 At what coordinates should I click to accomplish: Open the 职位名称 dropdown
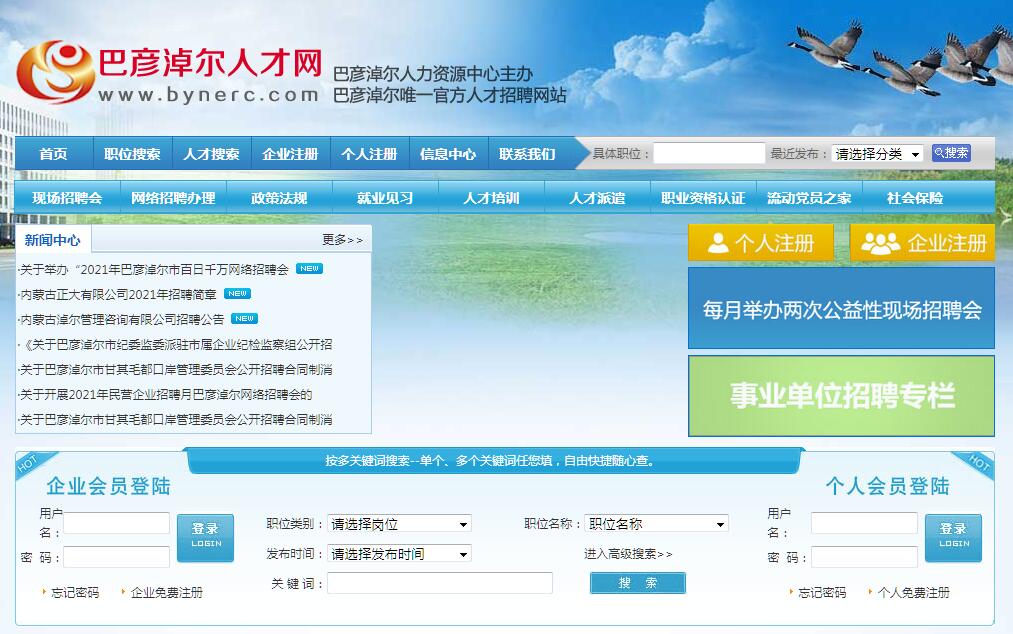(656, 524)
